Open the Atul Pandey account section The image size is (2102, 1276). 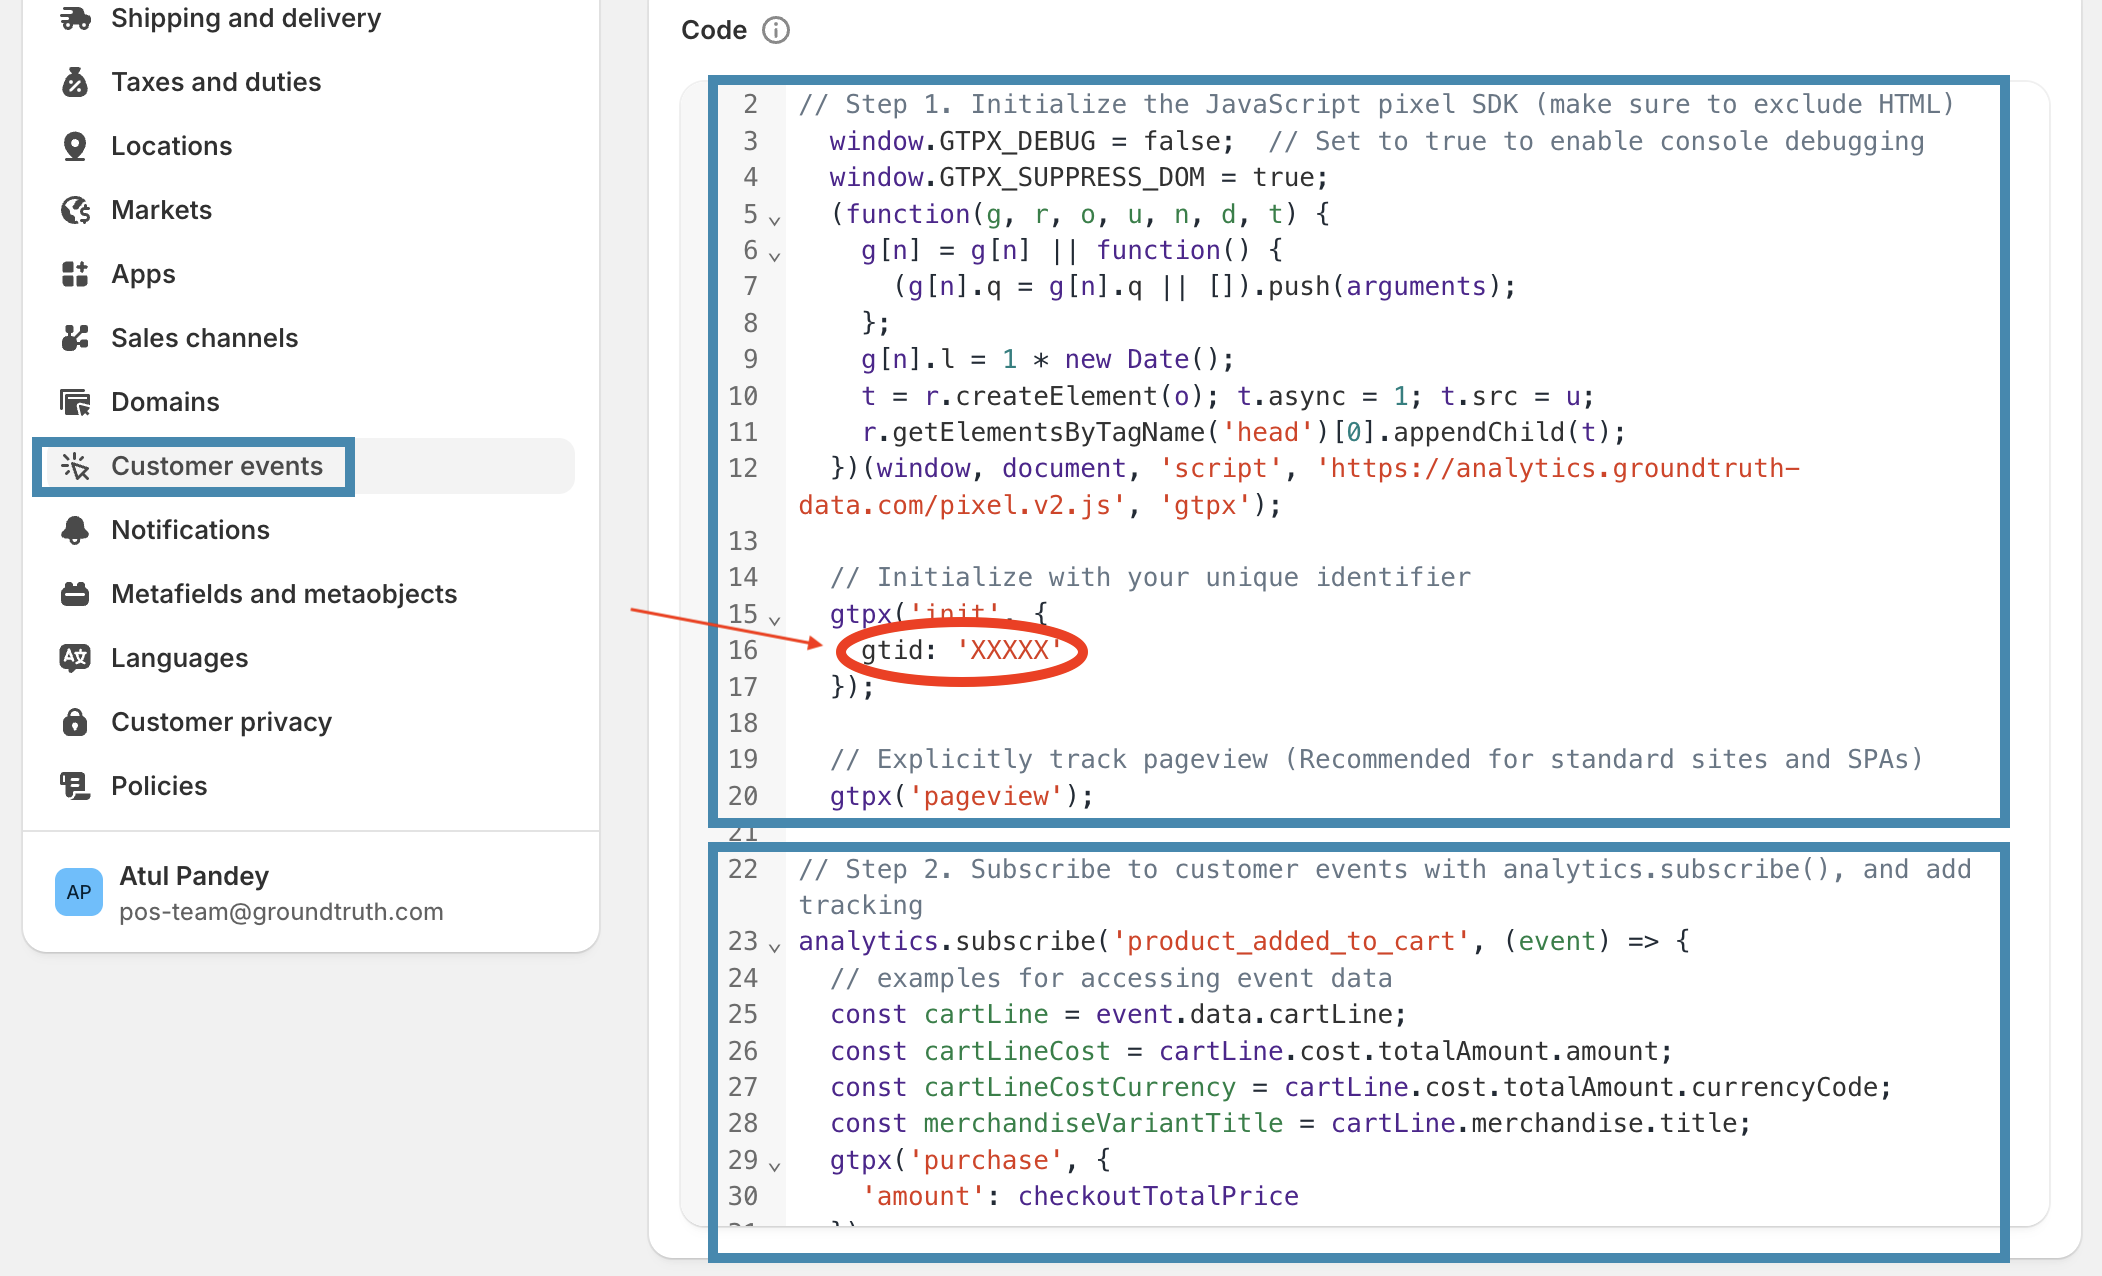(194, 876)
